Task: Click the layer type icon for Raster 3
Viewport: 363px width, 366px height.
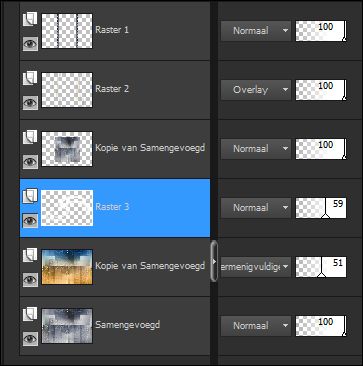Action: click(30, 196)
